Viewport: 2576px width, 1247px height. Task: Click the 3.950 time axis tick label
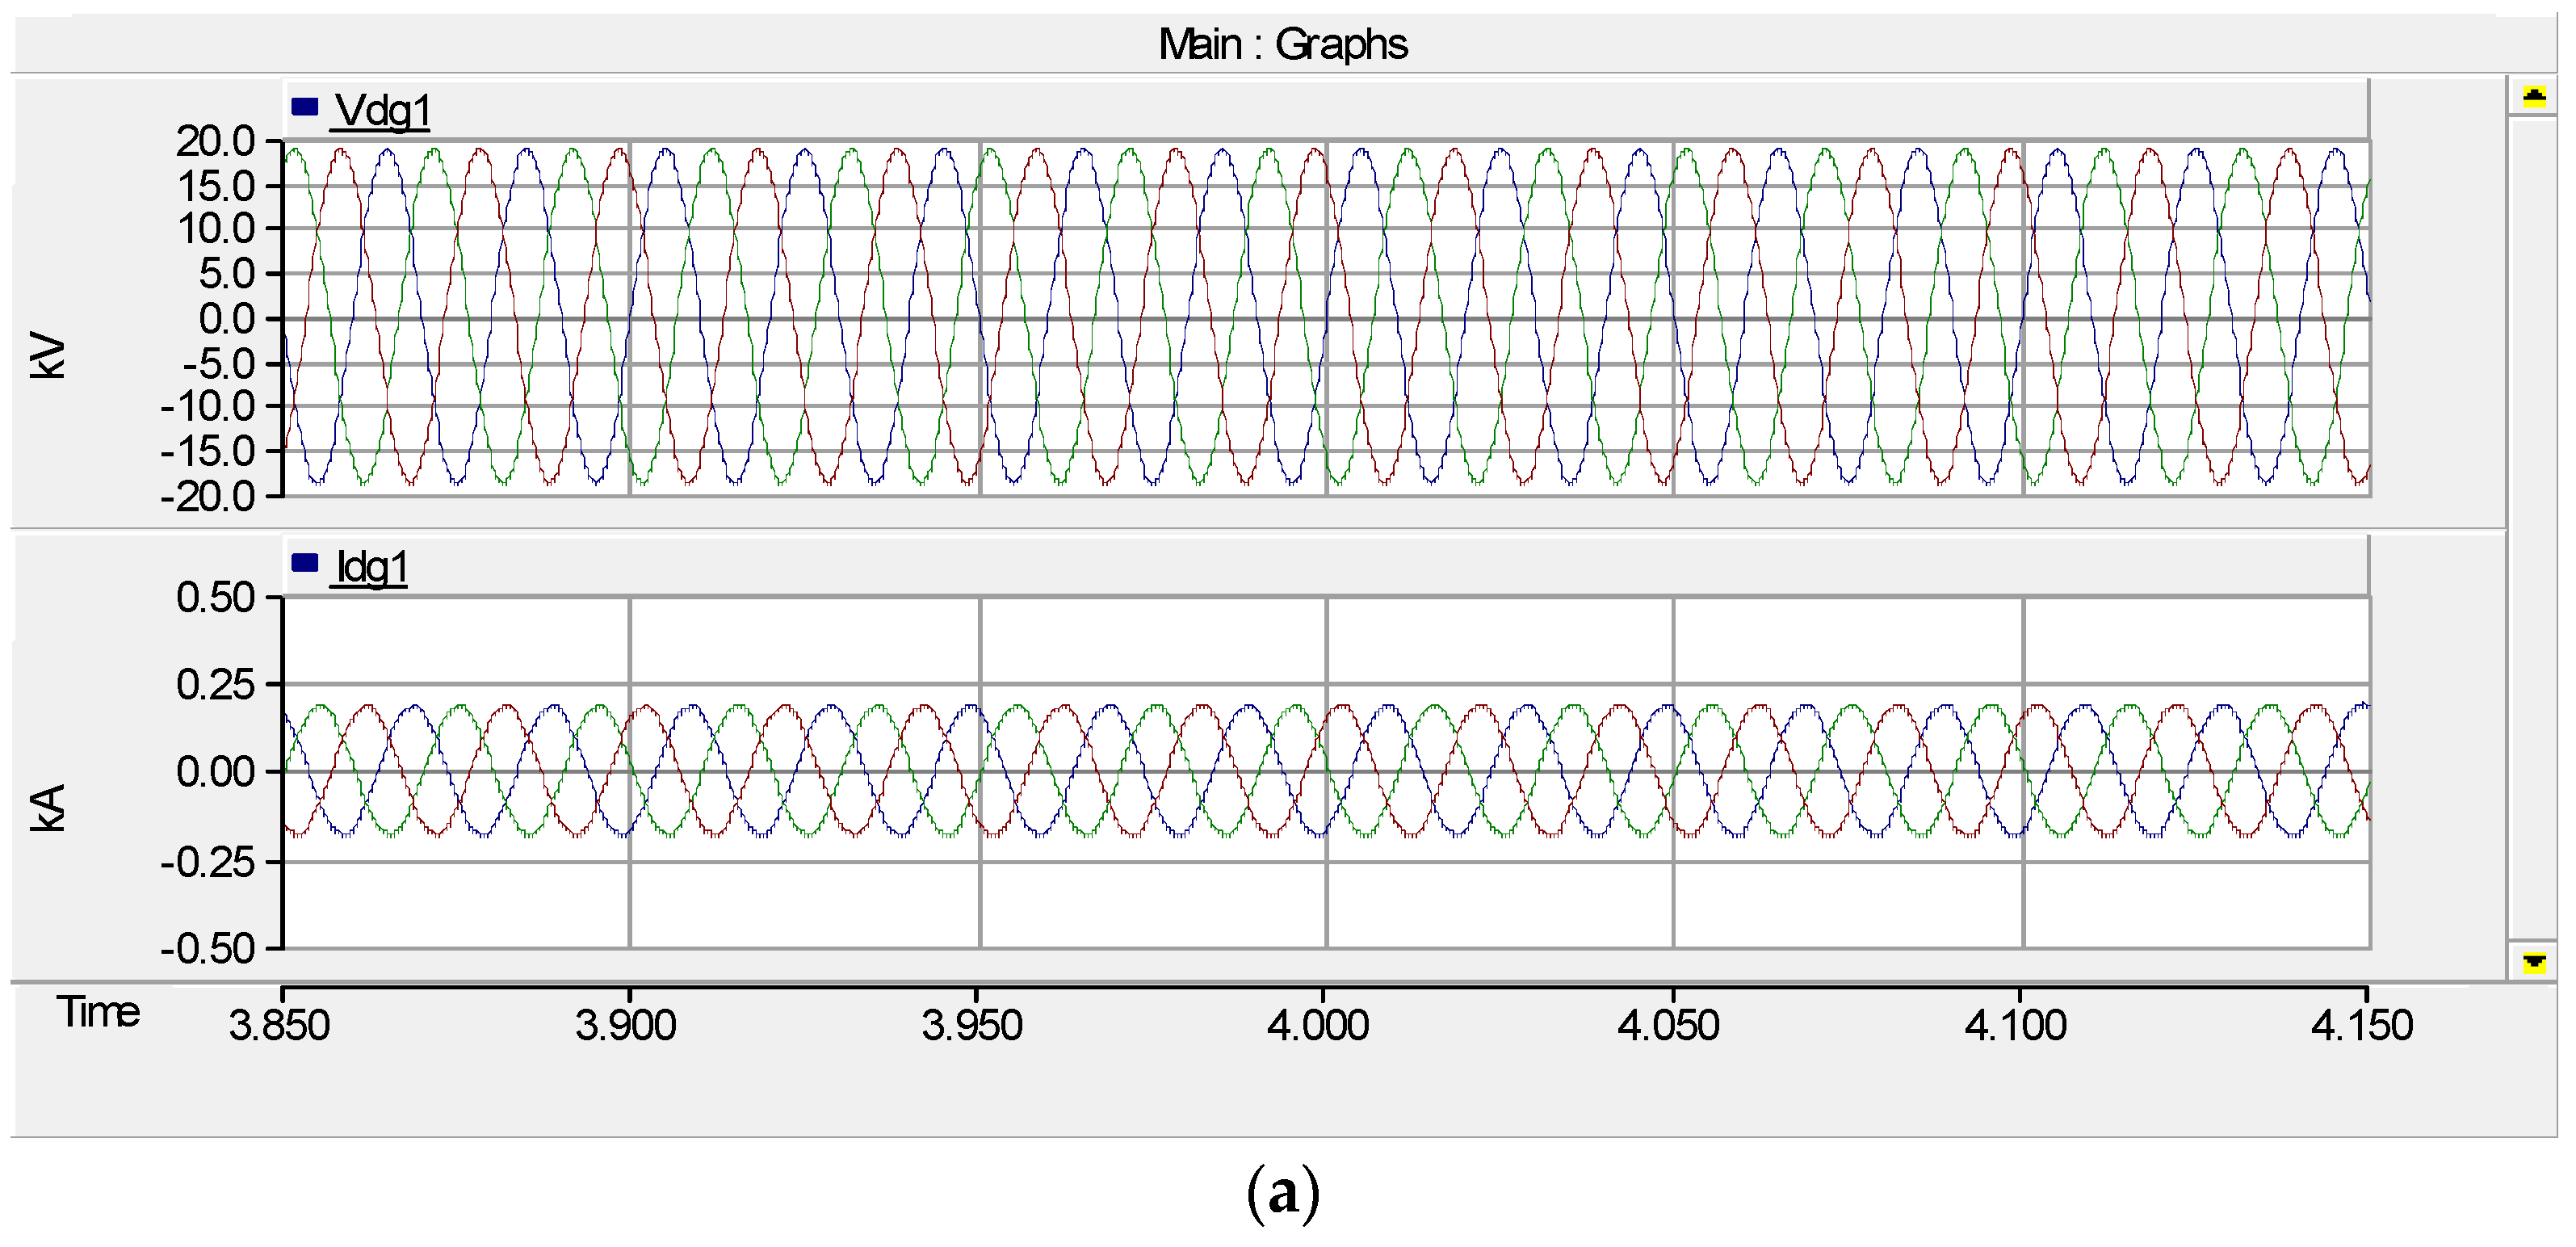(972, 1025)
